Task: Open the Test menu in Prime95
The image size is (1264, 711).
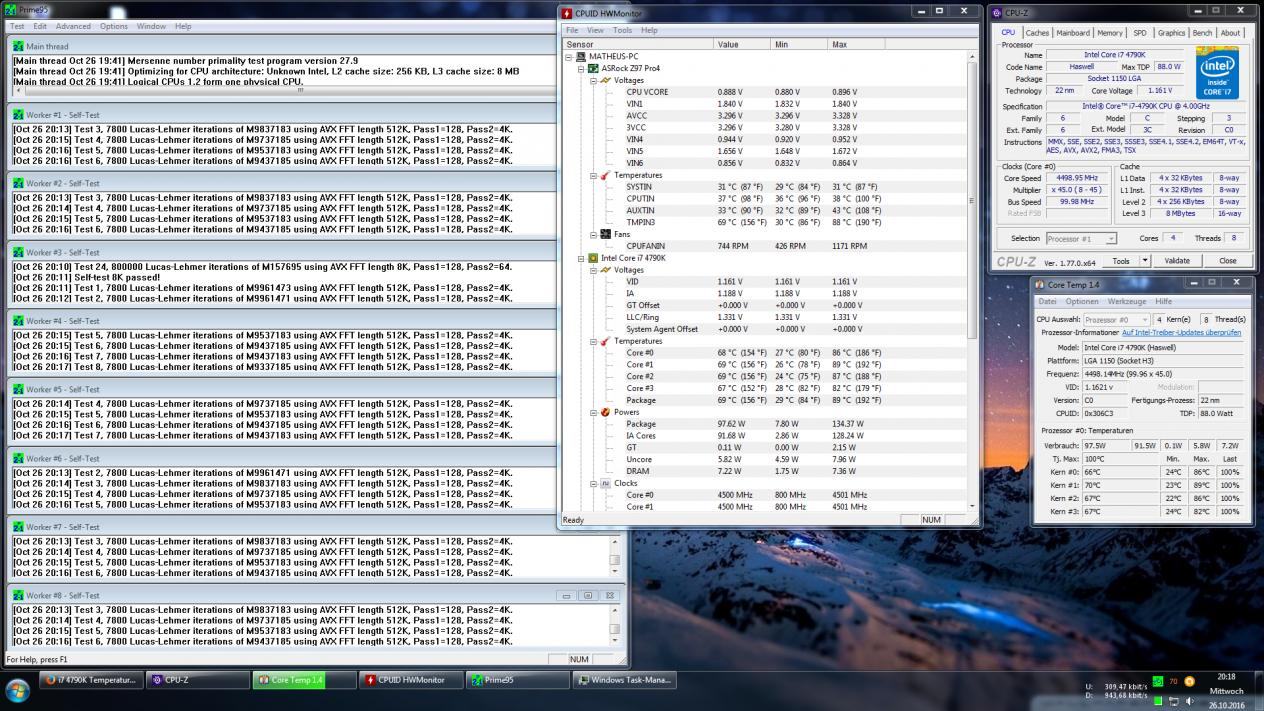Action: click(17, 26)
